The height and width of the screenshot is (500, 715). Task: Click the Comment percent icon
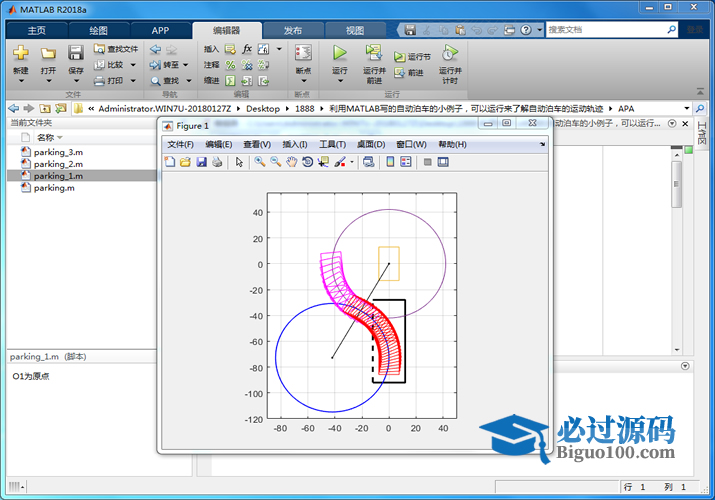(230, 65)
